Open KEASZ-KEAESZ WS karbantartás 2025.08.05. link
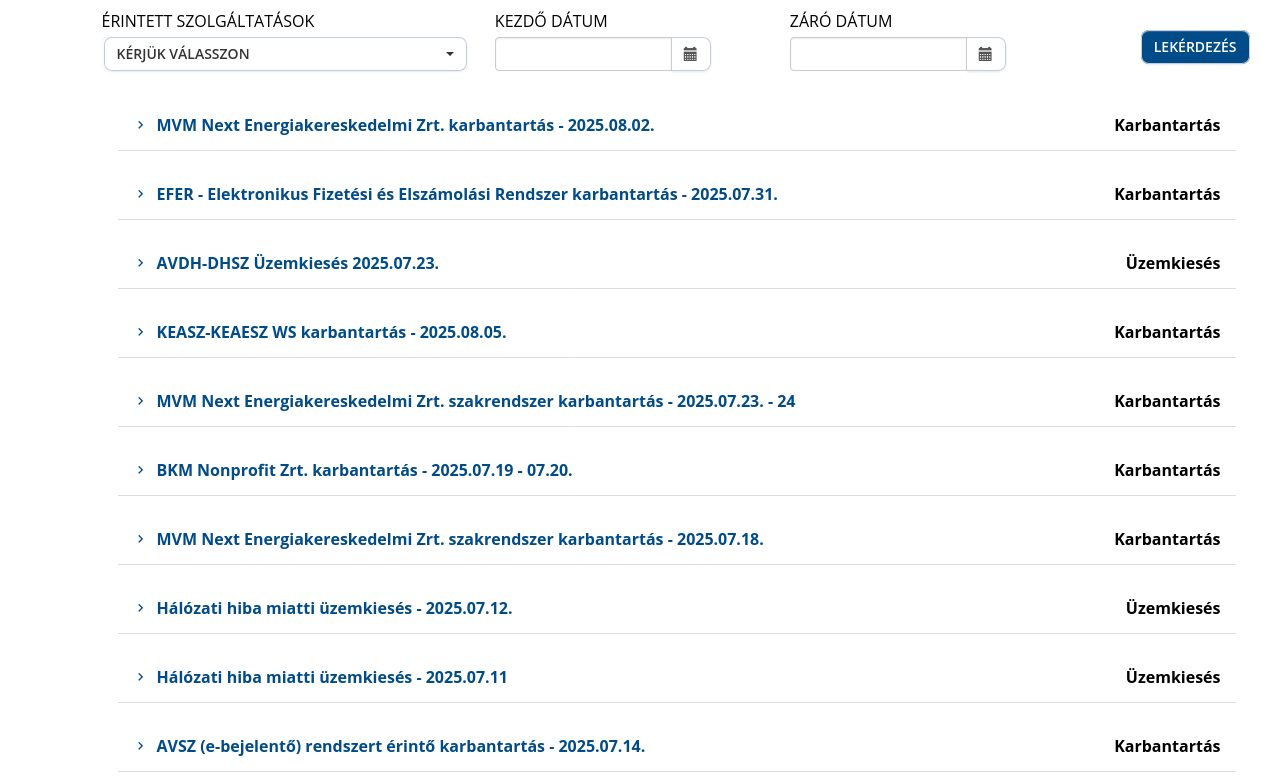 331,332
